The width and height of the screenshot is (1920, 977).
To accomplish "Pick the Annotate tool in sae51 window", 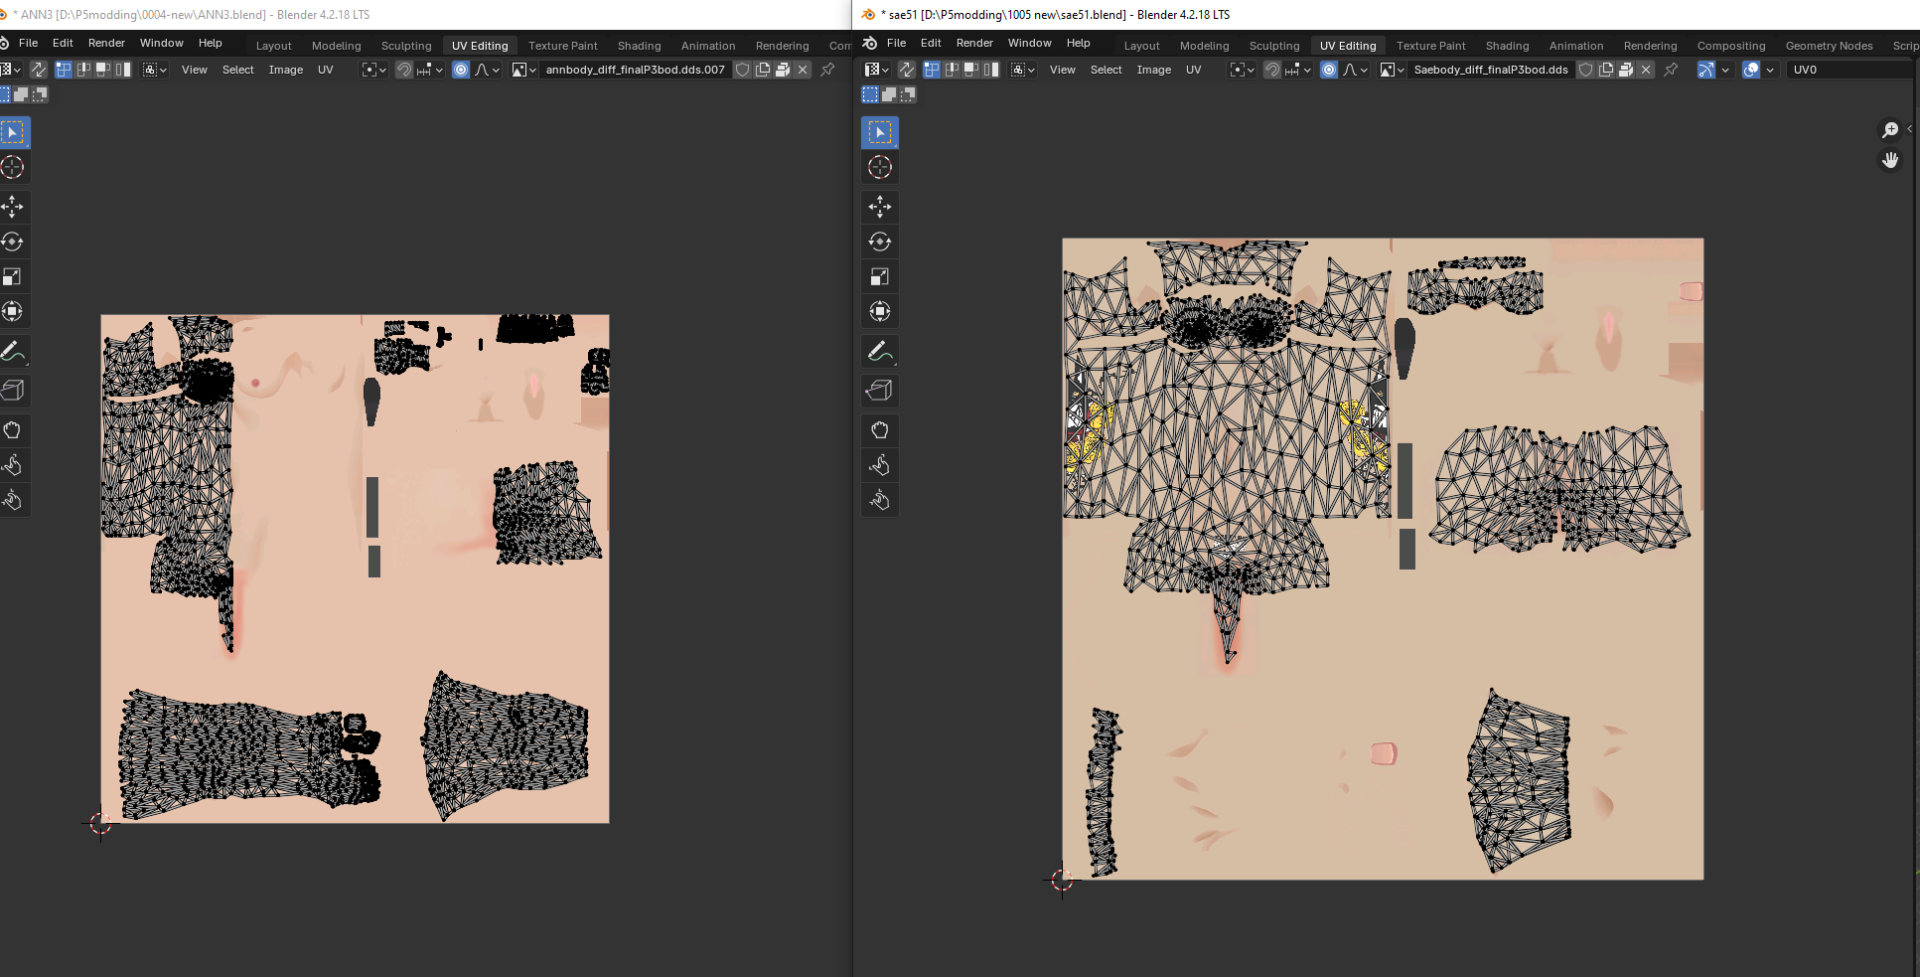I will point(880,351).
